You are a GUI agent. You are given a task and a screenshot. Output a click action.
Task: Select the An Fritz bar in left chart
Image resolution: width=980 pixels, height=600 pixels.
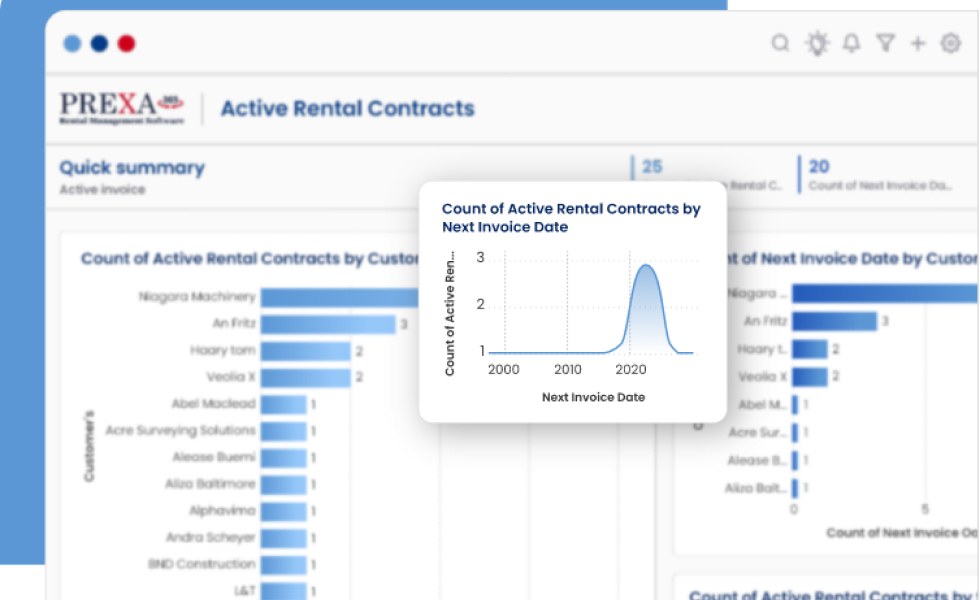click(x=328, y=324)
